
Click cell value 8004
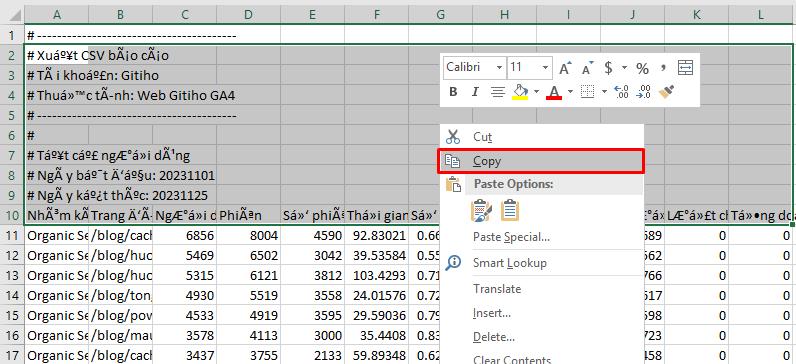click(248, 236)
